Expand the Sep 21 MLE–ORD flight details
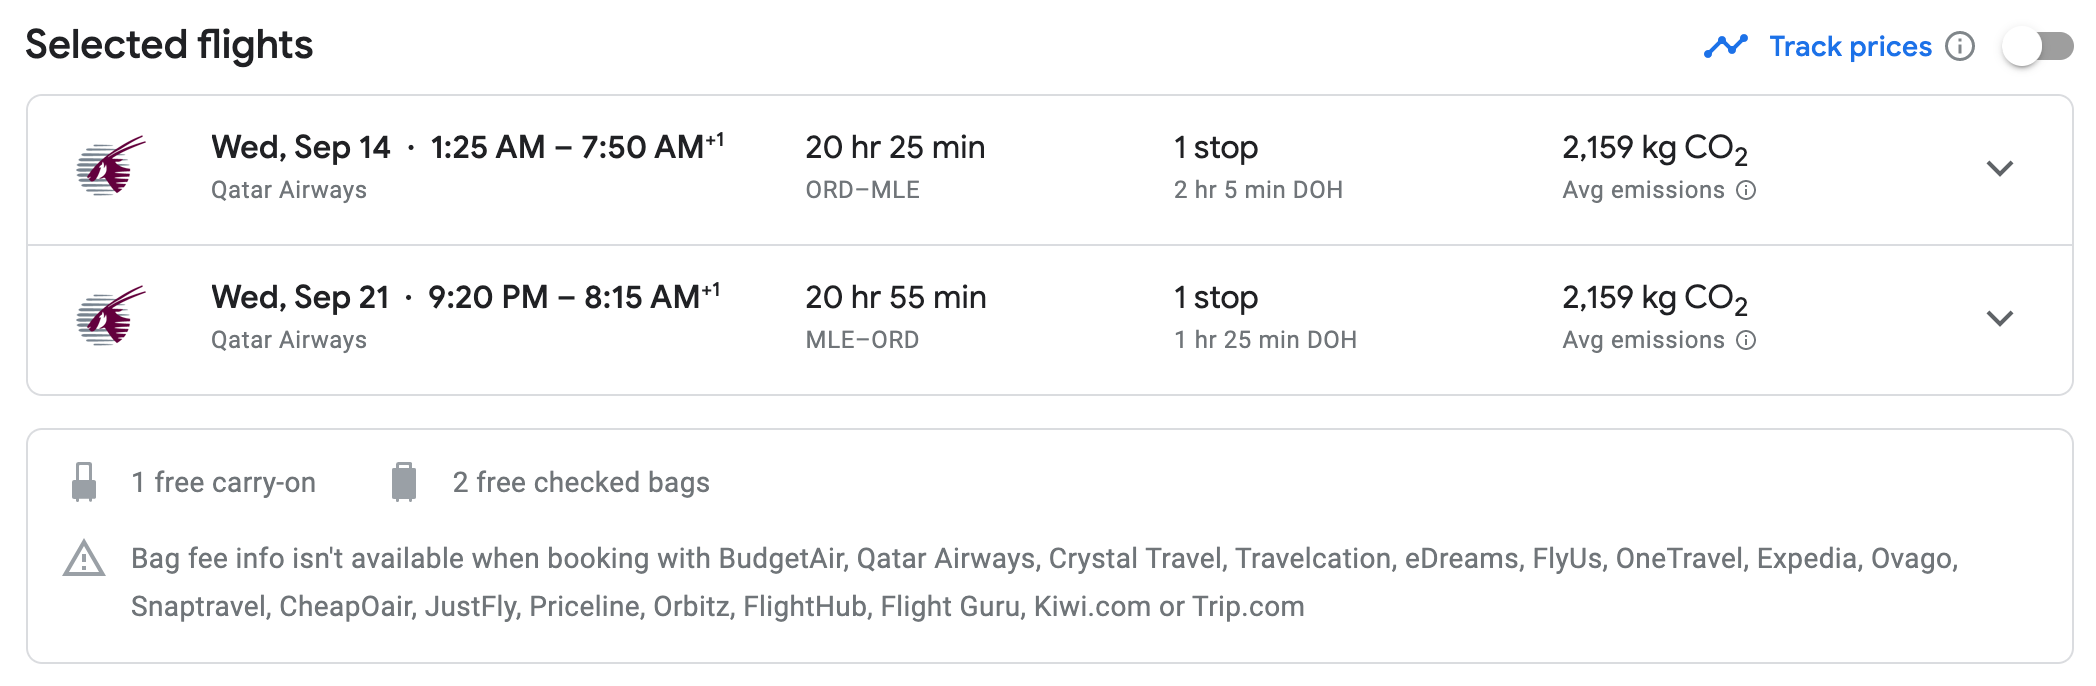Screen dimensions: 2096x686 pos(1999,318)
